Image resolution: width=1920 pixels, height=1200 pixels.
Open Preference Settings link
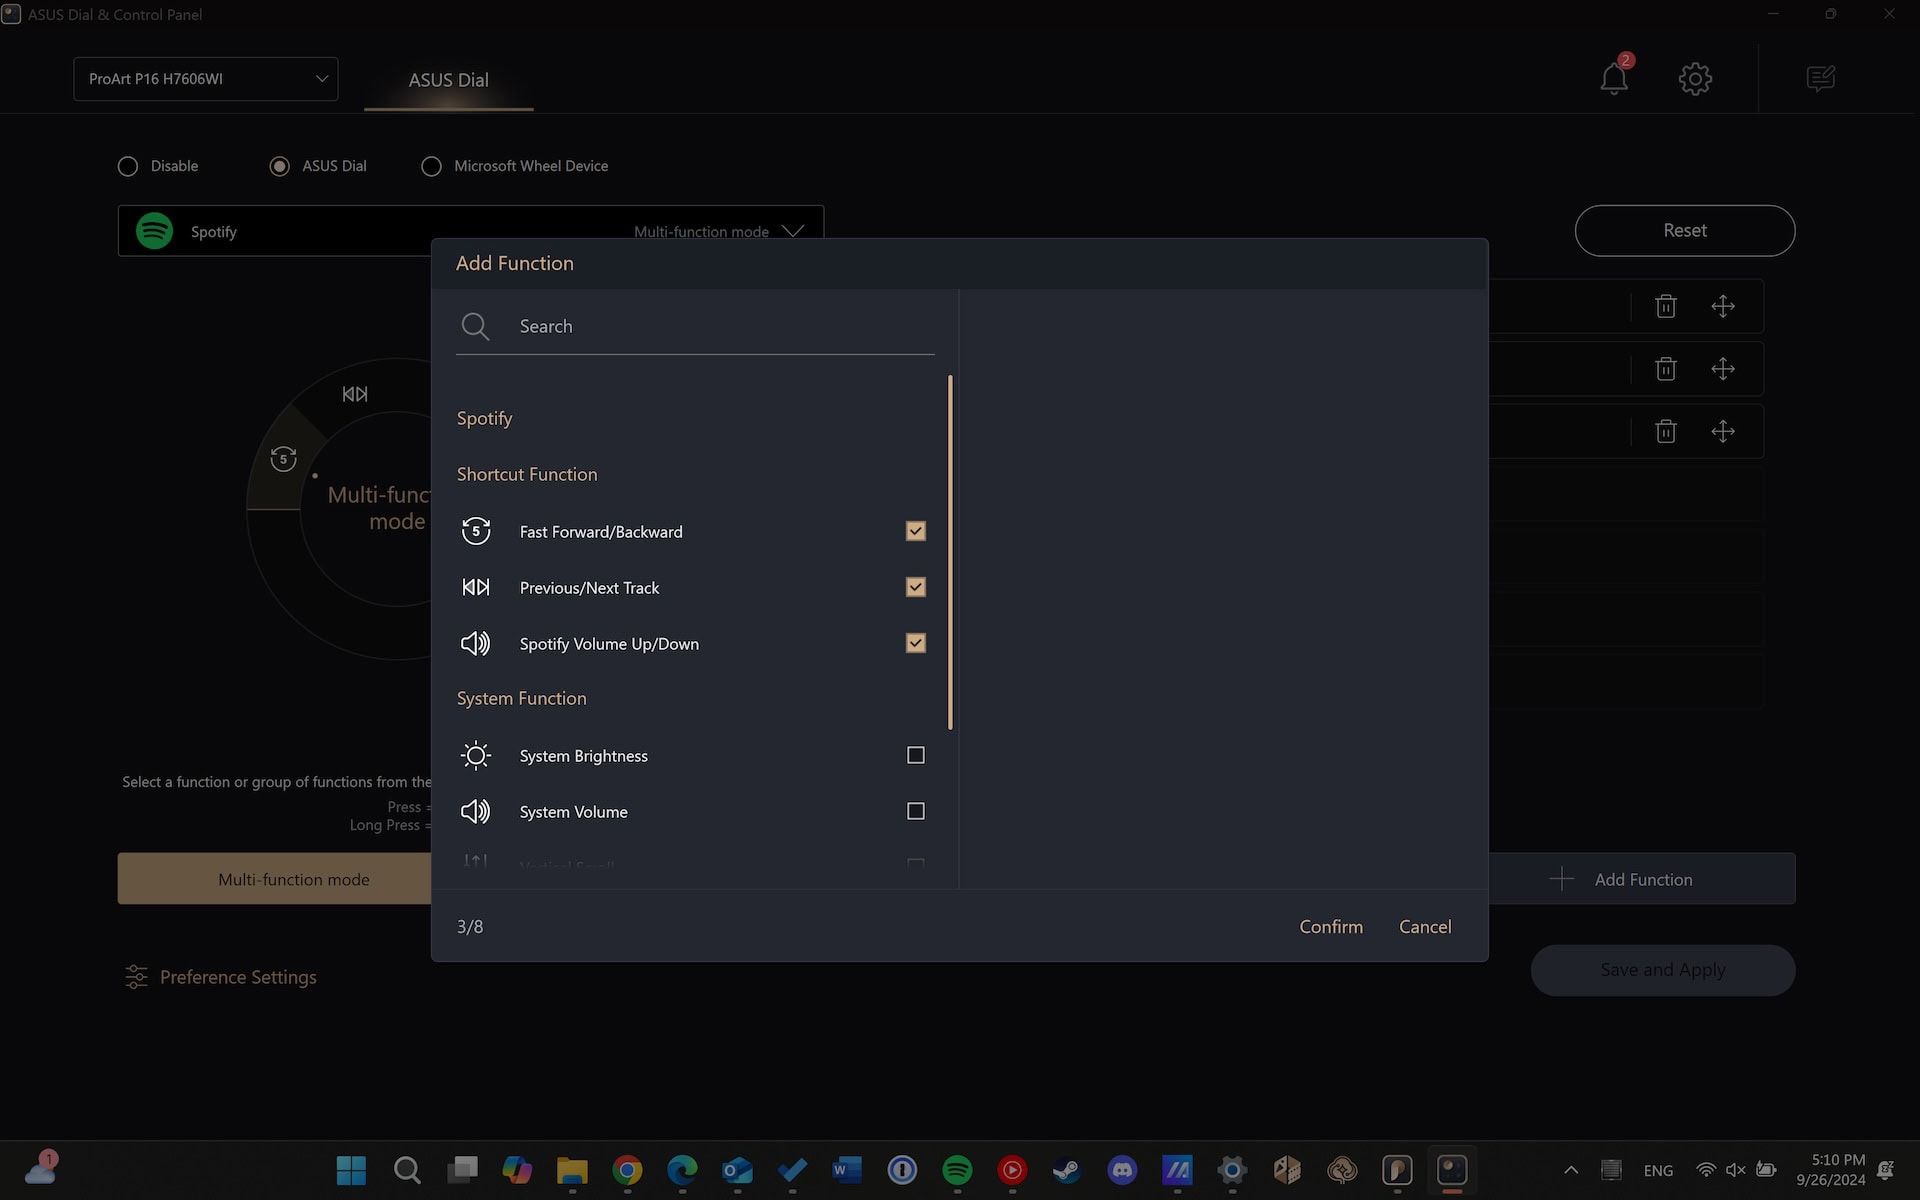click(238, 977)
